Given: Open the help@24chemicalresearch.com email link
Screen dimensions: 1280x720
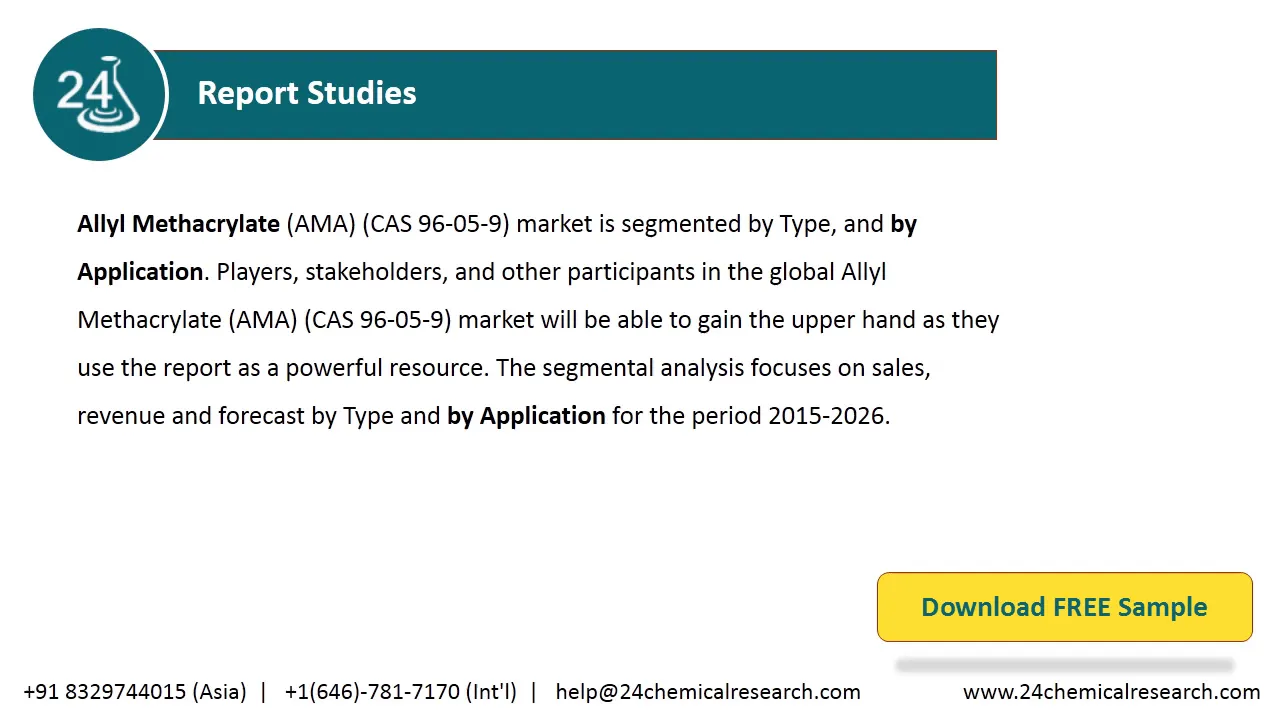Looking at the screenshot, I should pos(708,691).
